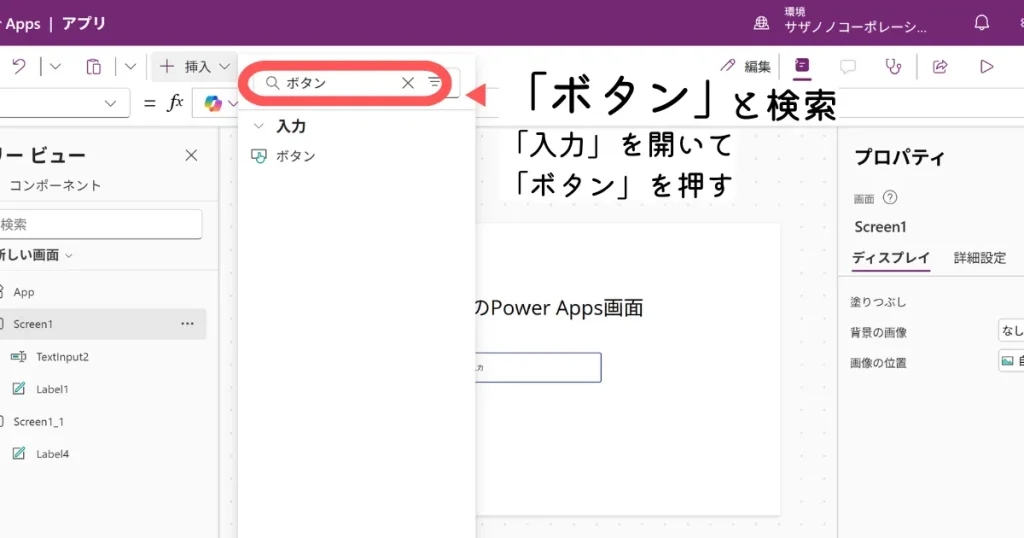Insert the ボタン control from results
The image size is (1024, 538).
click(295, 156)
